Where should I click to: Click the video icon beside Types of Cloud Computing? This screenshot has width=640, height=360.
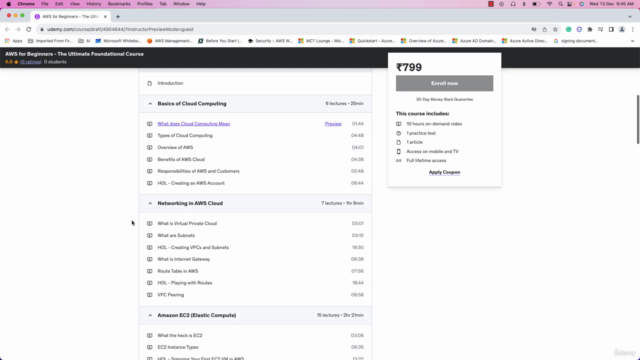(x=149, y=136)
